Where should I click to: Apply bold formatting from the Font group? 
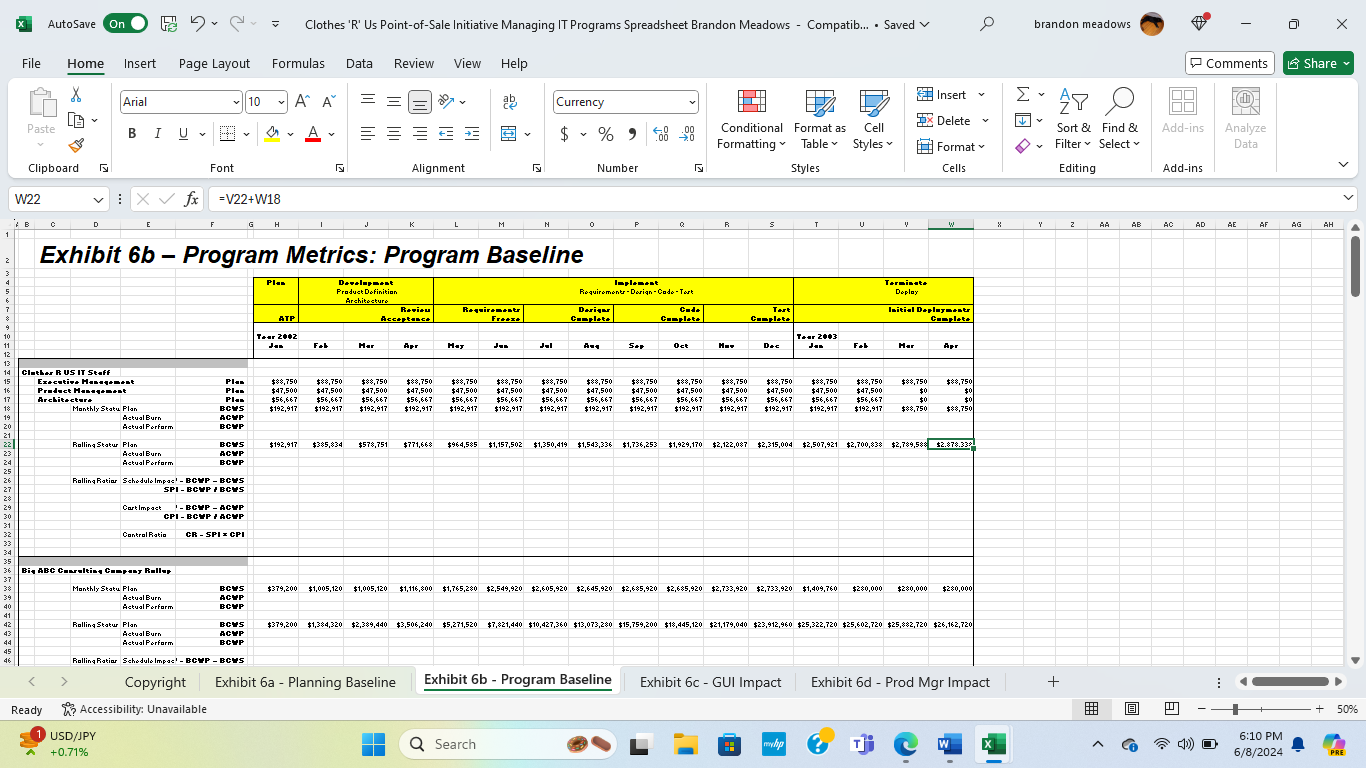[131, 133]
